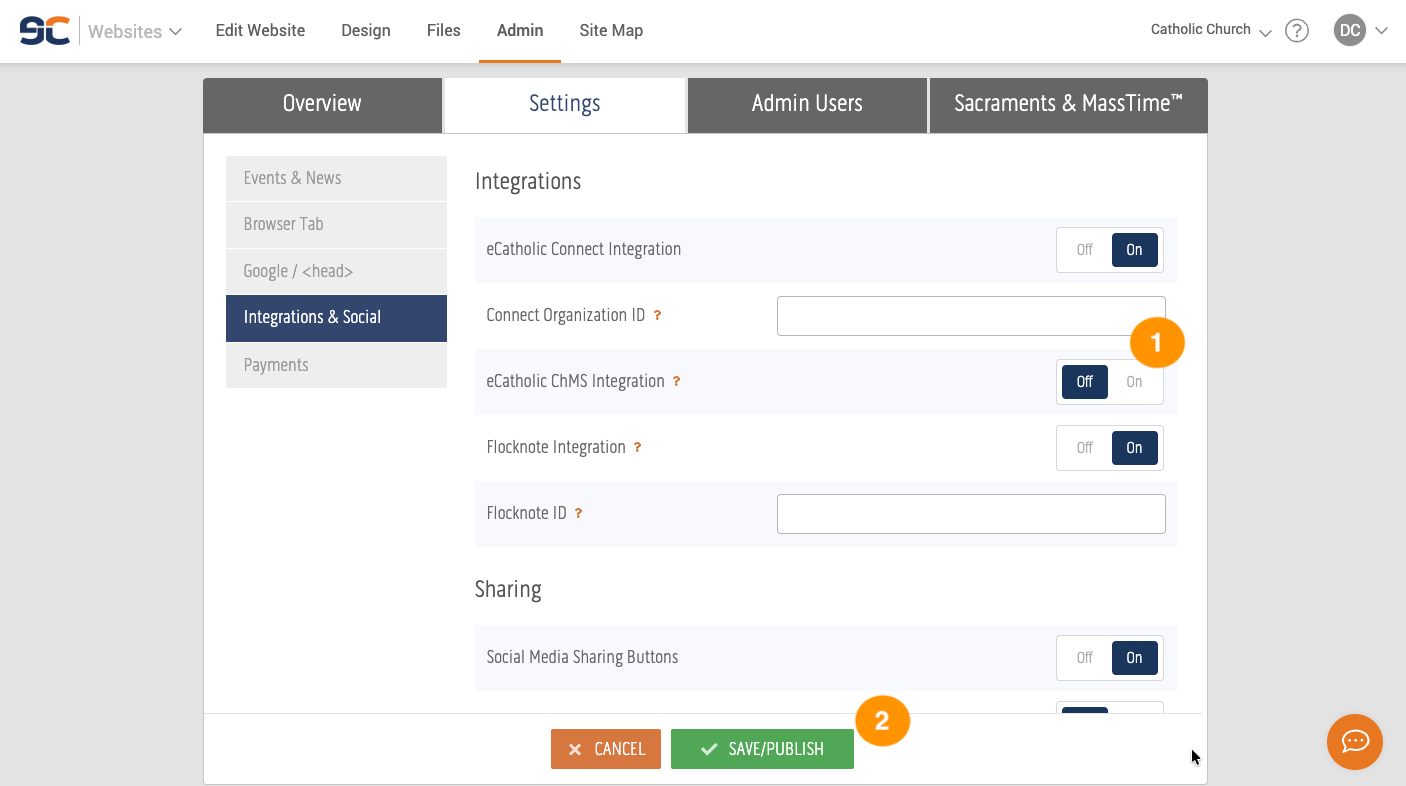Open Events & News settings

pyautogui.click(x=336, y=178)
